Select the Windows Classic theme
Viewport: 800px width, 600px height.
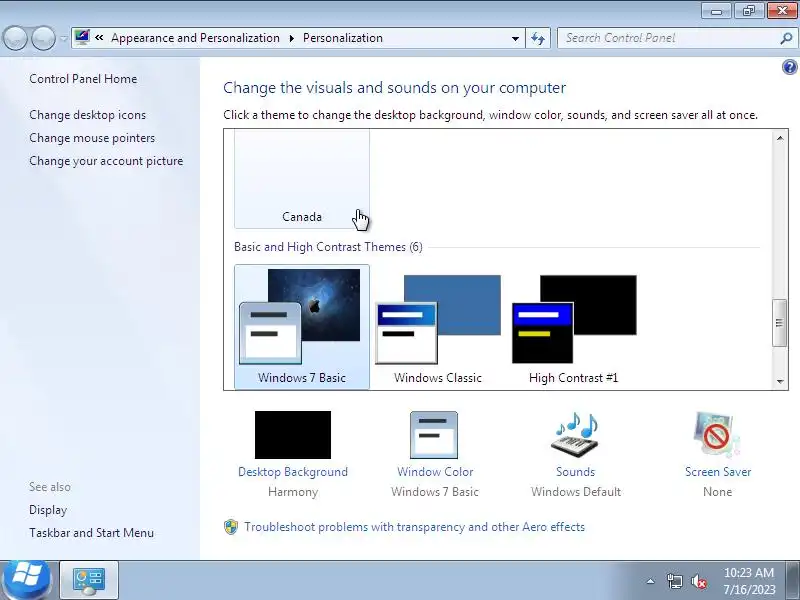click(438, 327)
